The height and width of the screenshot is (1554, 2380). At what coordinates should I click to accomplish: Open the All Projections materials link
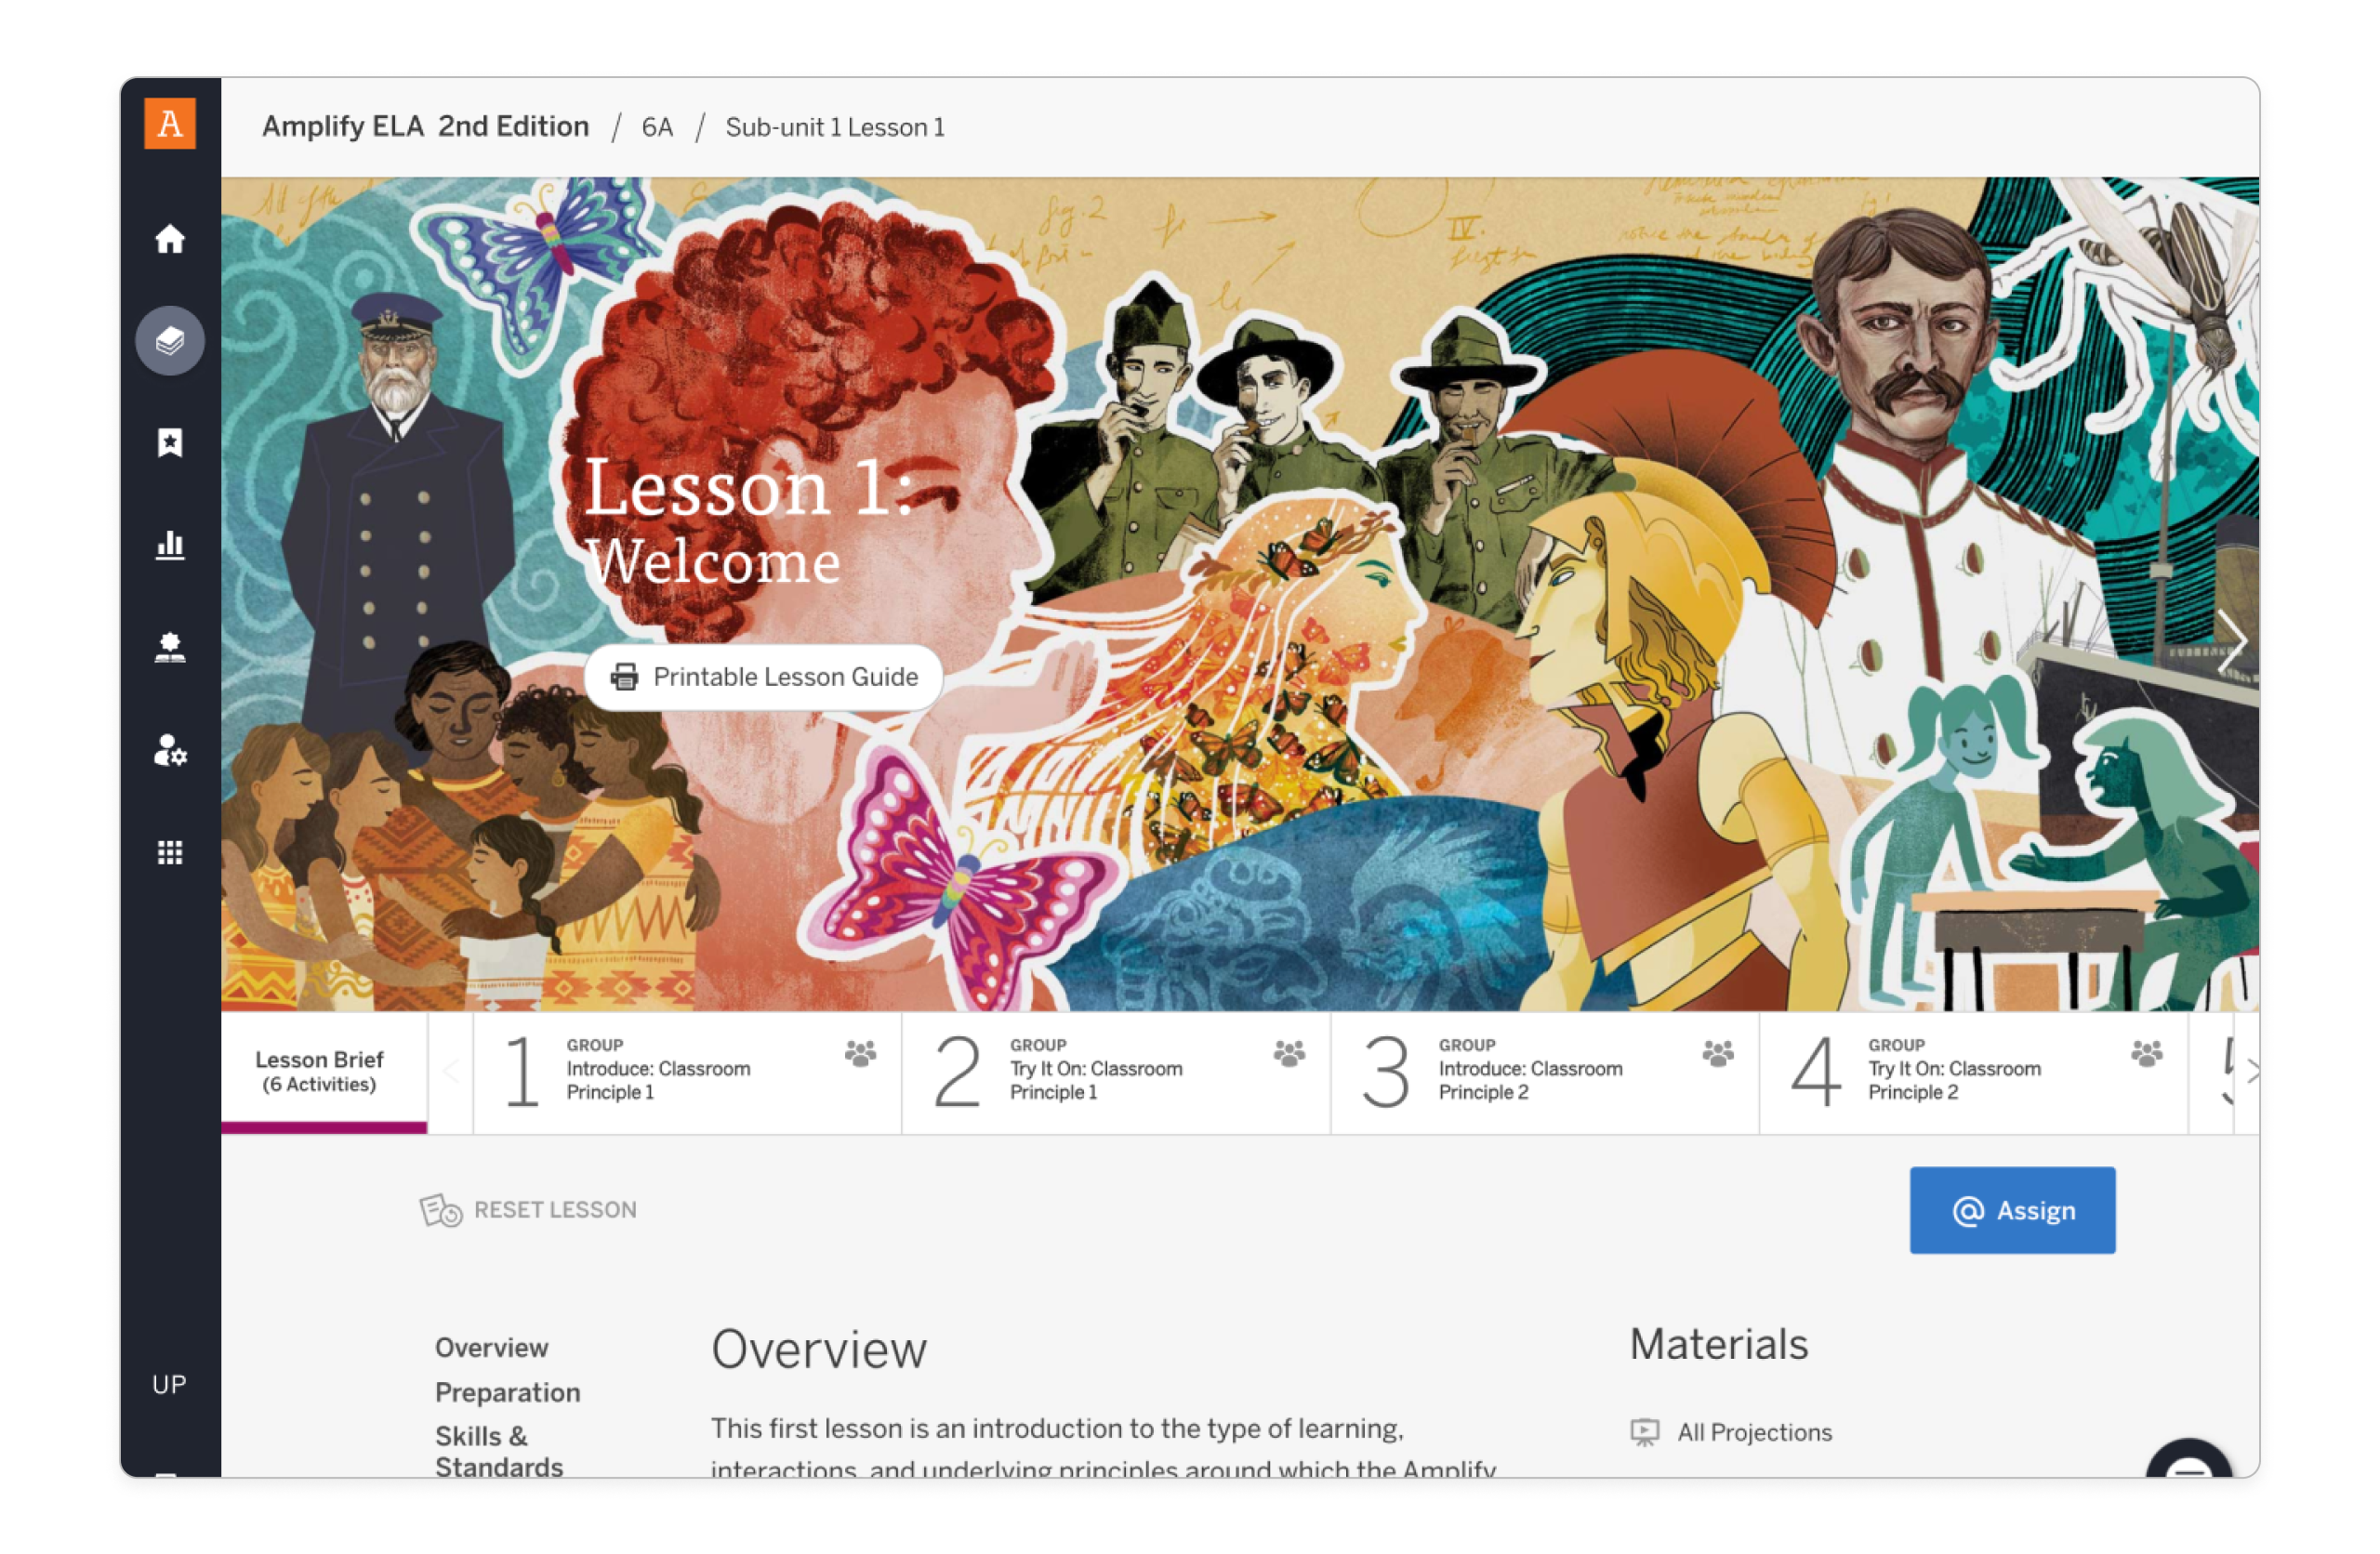click(1754, 1433)
